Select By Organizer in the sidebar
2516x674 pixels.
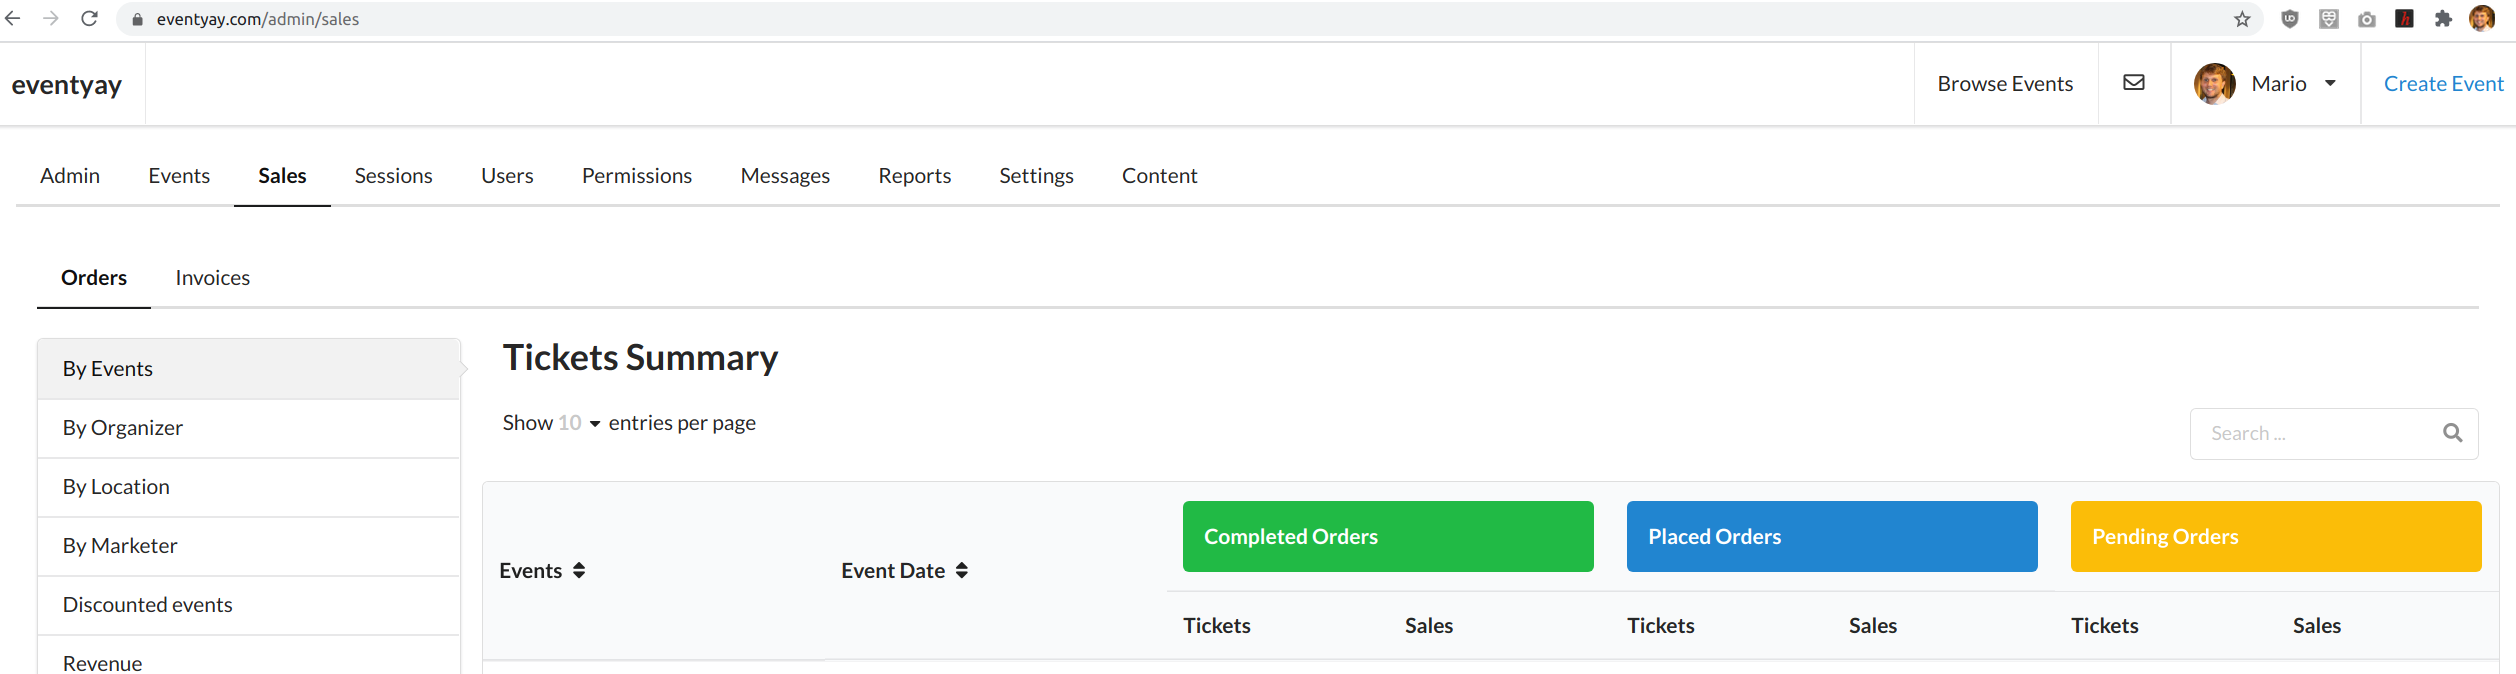[123, 428]
